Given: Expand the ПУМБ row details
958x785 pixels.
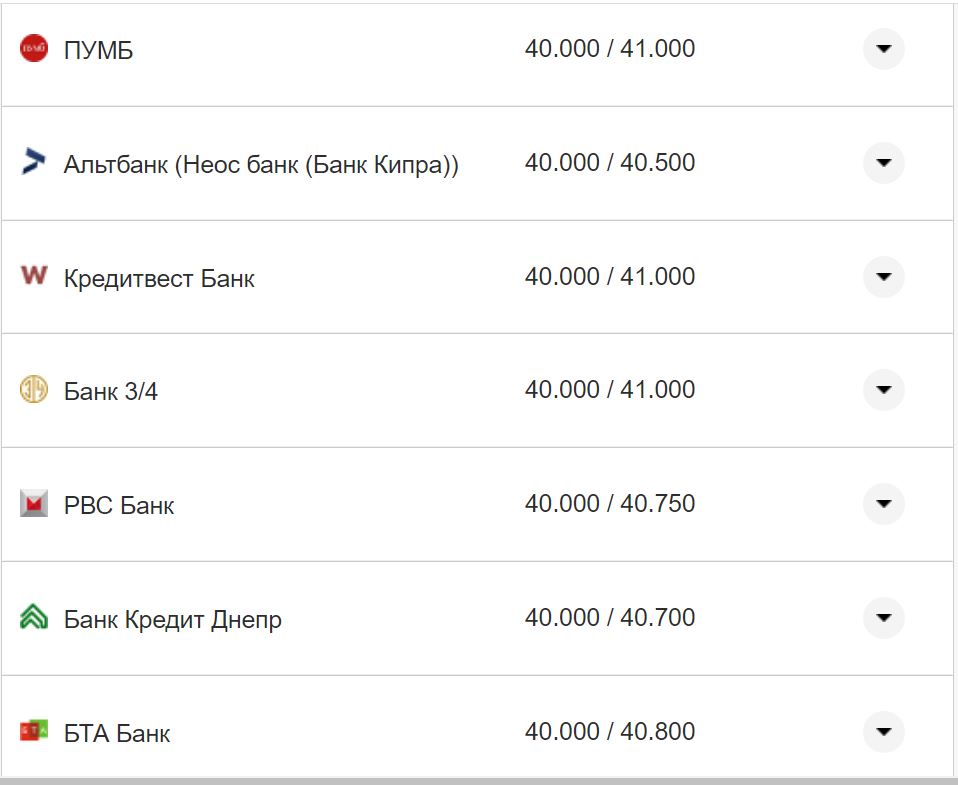Looking at the screenshot, I should [883, 49].
